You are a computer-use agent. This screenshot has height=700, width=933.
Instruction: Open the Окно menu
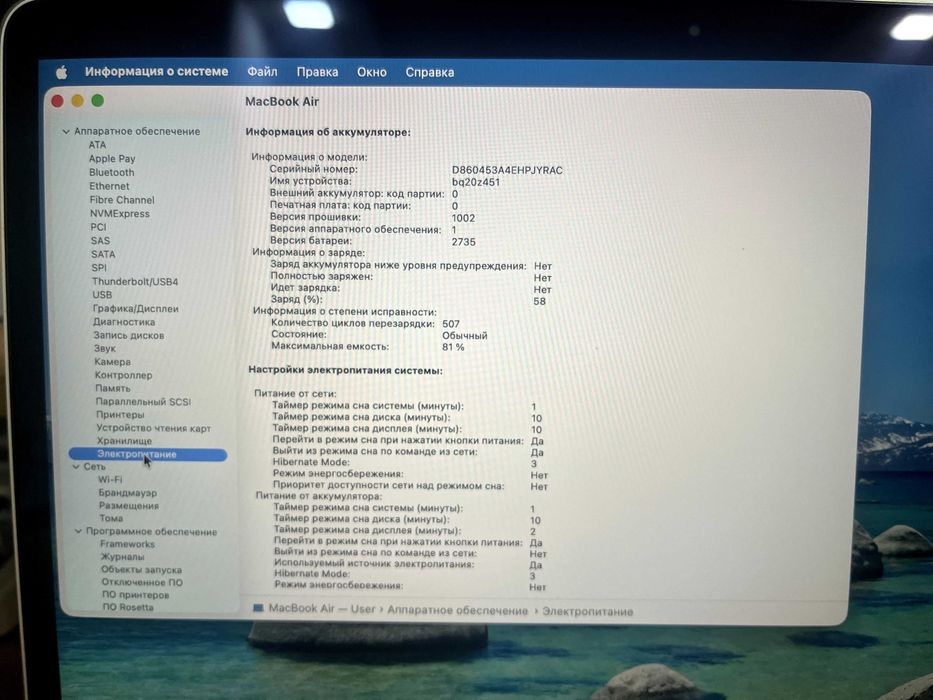372,73
